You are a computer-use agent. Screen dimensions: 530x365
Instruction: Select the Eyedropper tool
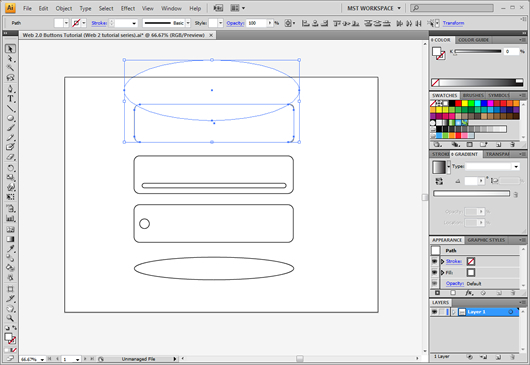(10, 249)
